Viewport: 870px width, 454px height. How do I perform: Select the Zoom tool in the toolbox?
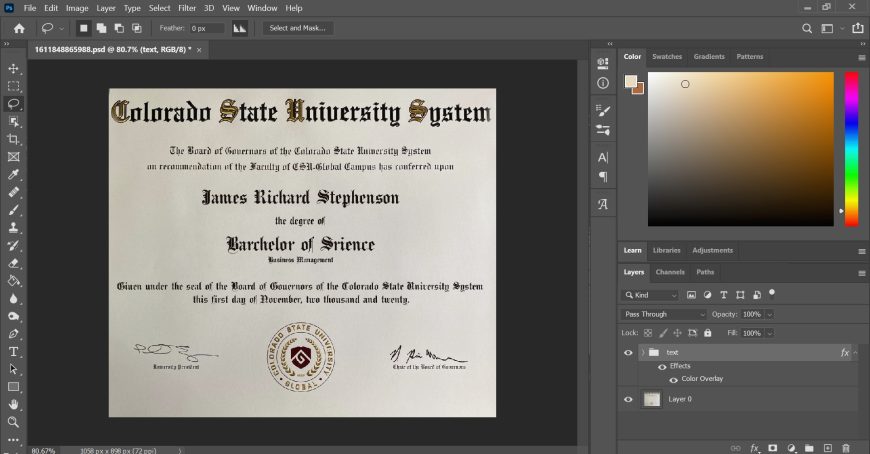(13, 422)
